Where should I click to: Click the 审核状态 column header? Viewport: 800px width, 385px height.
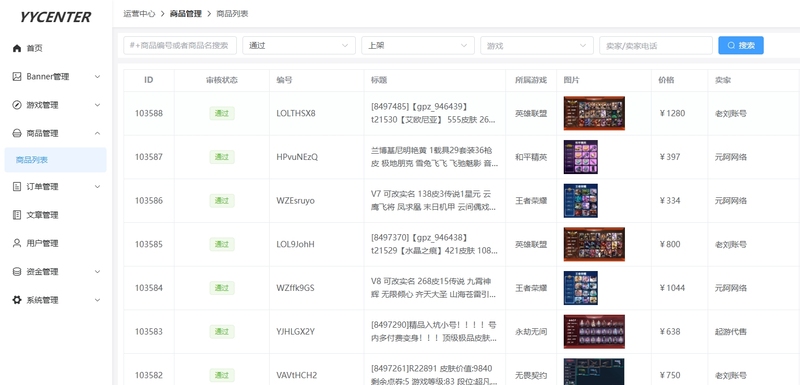coord(221,80)
